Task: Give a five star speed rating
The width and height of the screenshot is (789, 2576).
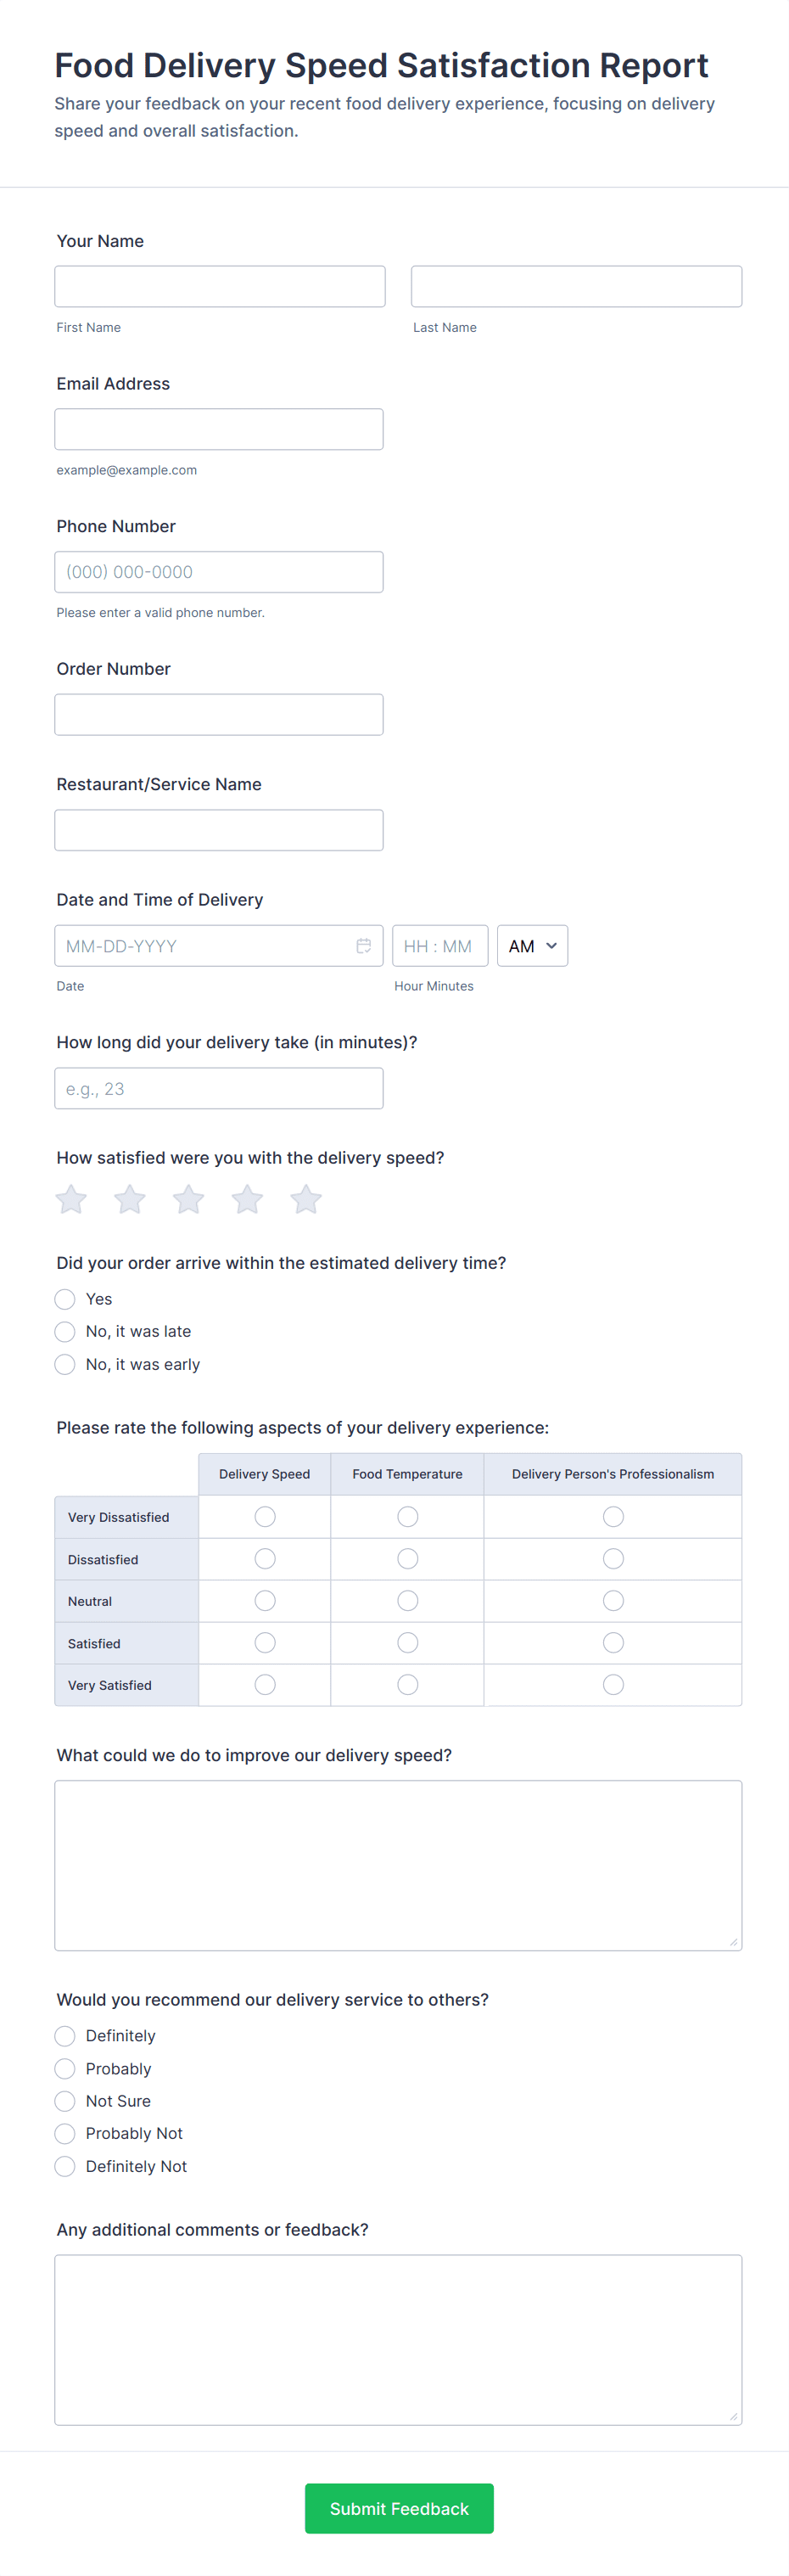Action: click(x=306, y=1199)
